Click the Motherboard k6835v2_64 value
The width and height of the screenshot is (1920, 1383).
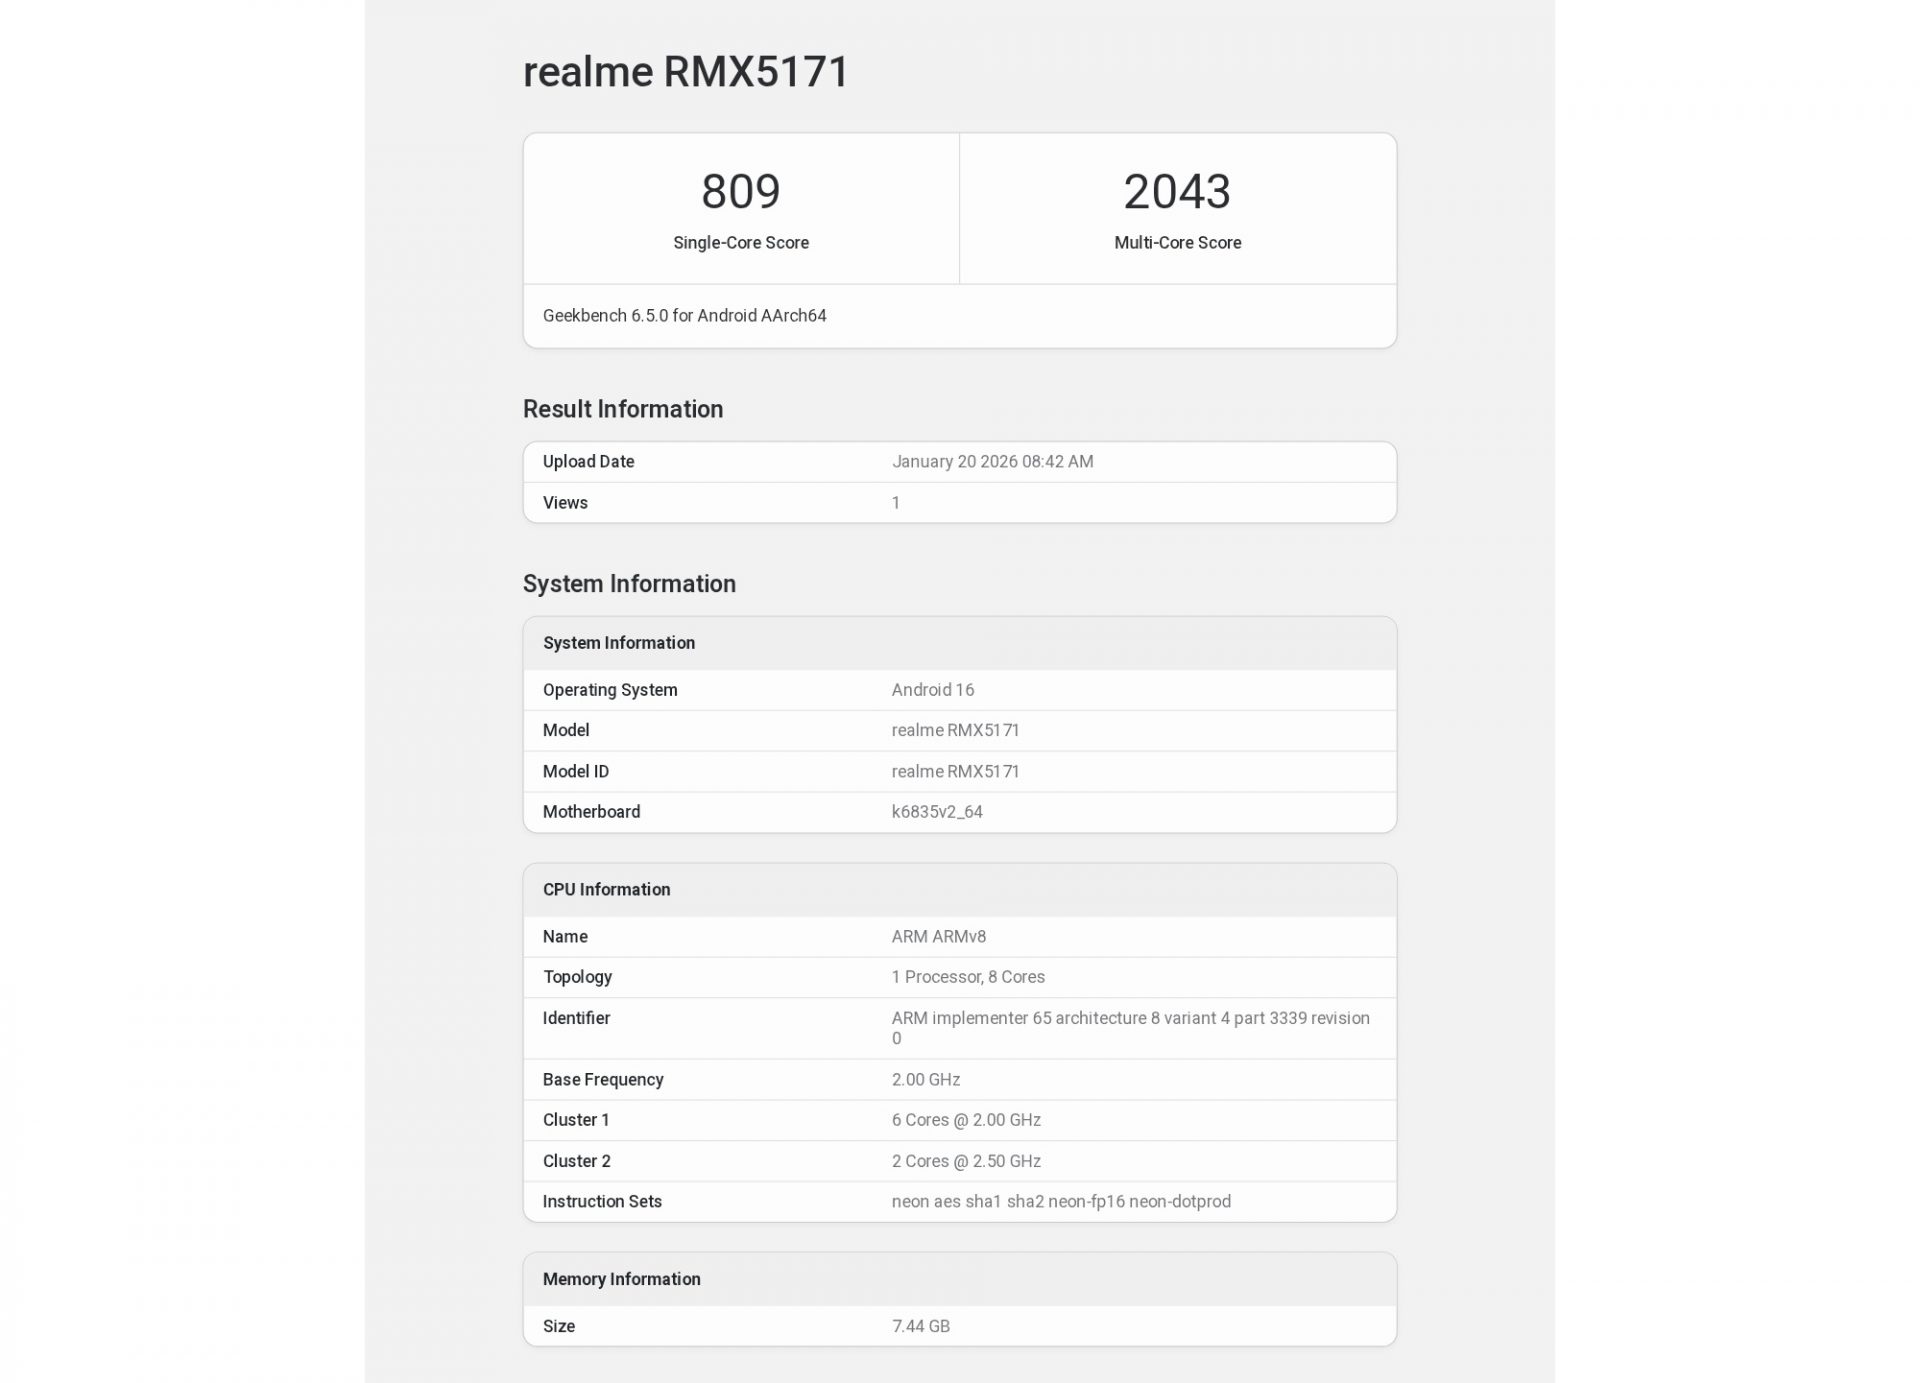[x=937, y=811]
